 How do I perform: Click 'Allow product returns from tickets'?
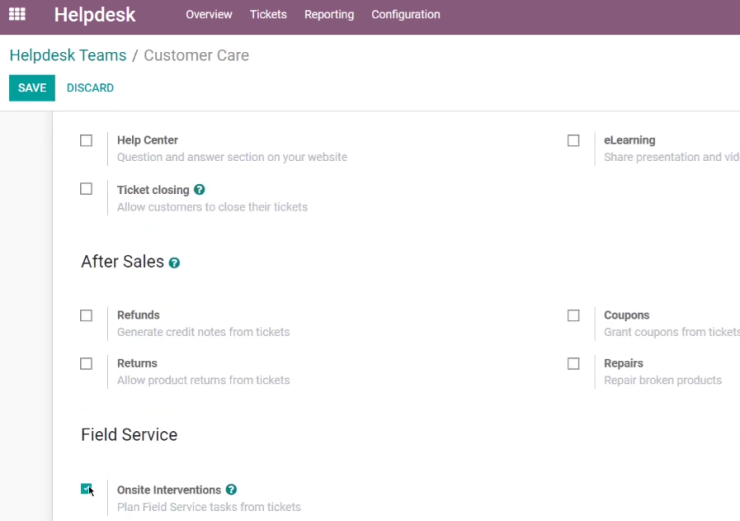tap(203, 380)
